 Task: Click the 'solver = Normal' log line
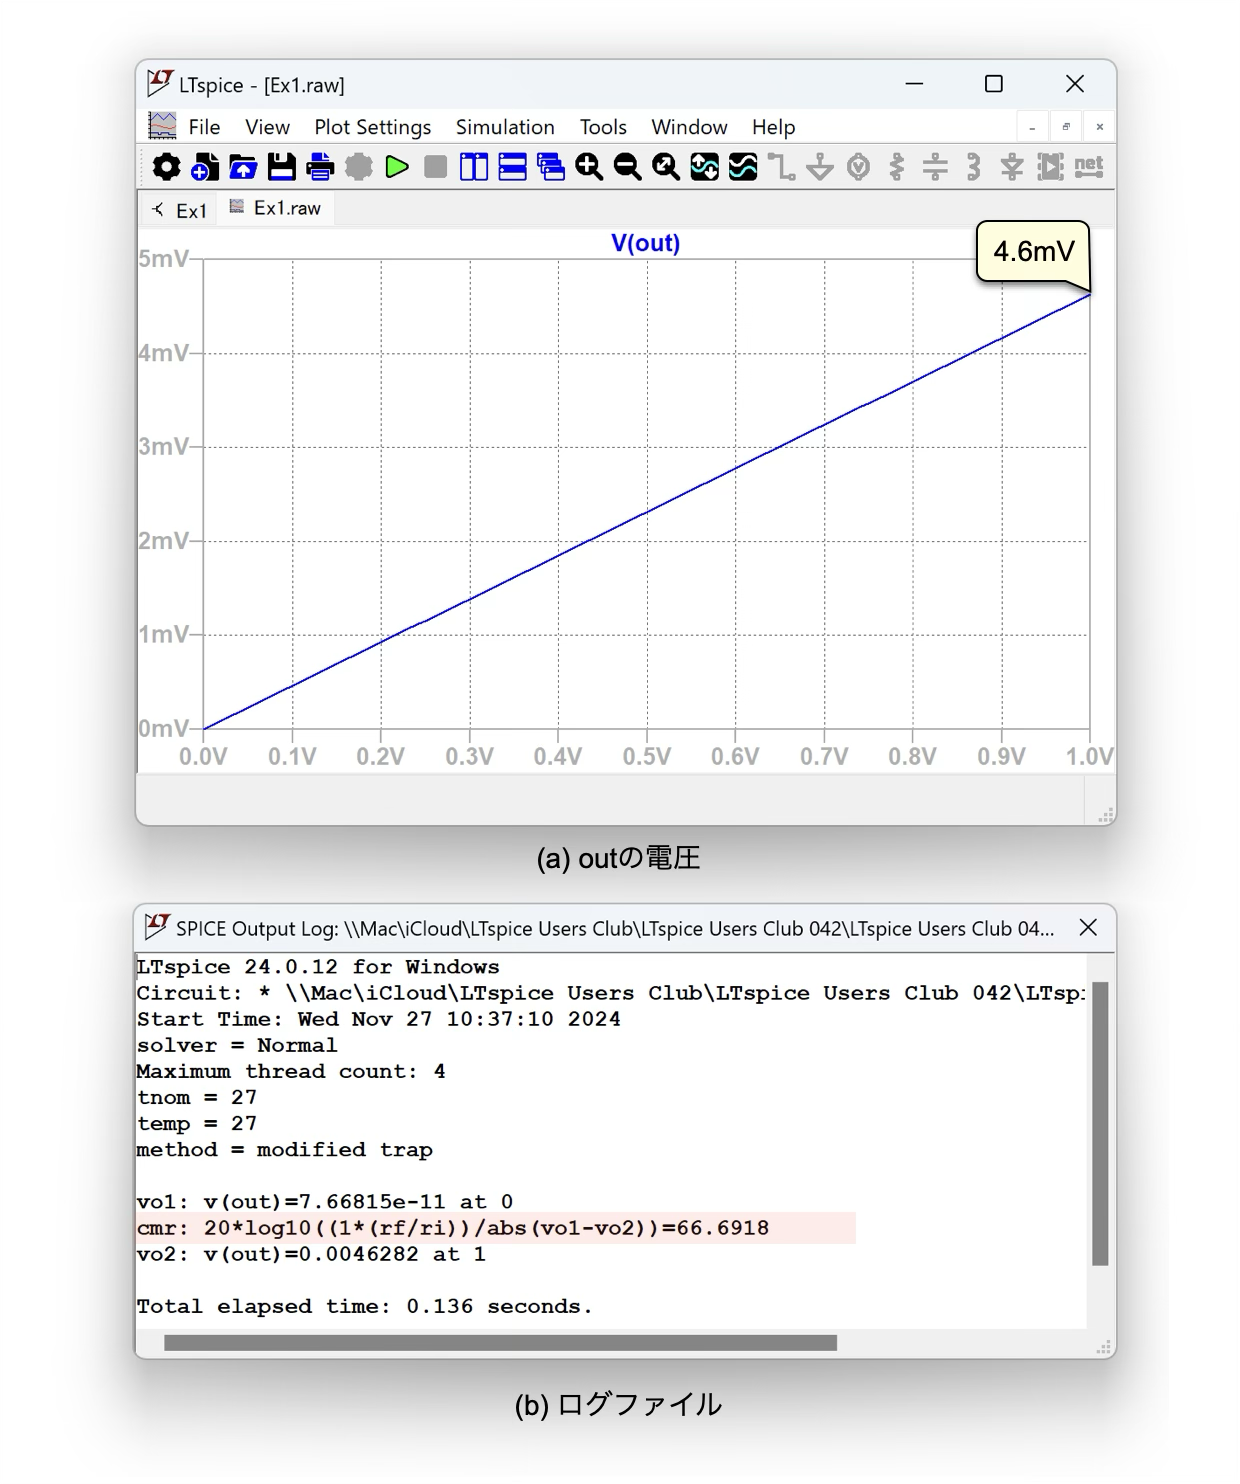point(237,1045)
